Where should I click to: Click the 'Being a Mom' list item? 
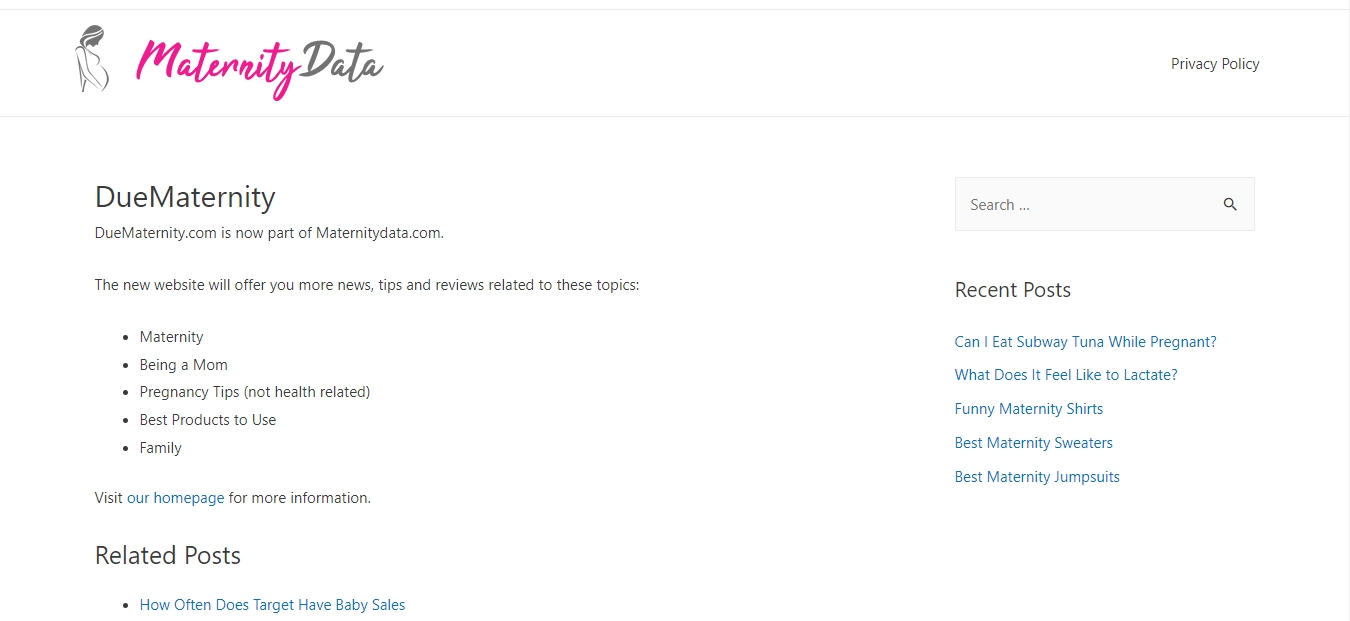point(184,365)
